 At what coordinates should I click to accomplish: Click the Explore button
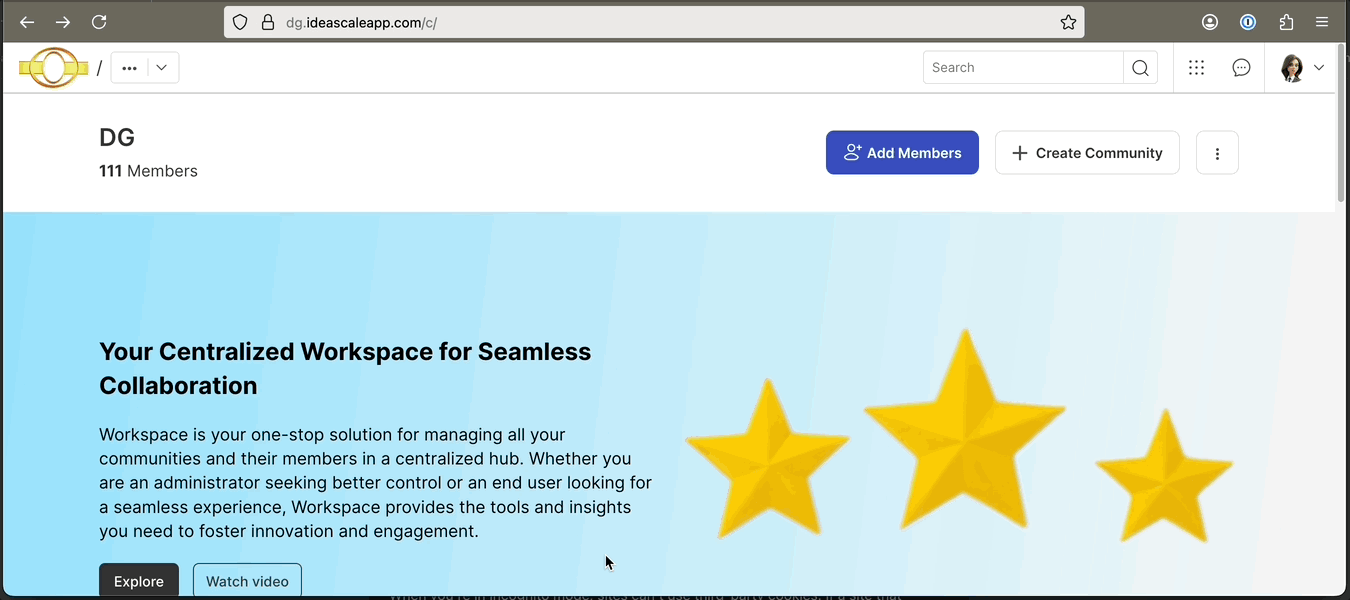point(139,581)
